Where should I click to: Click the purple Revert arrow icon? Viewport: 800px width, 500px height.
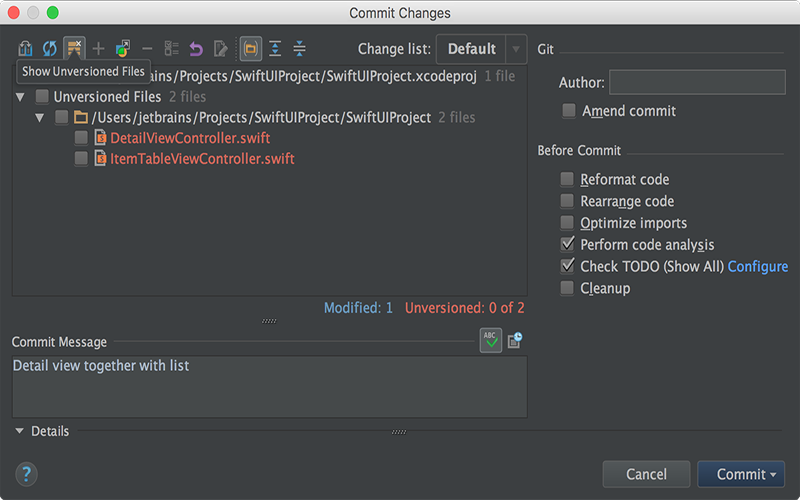[x=196, y=49]
